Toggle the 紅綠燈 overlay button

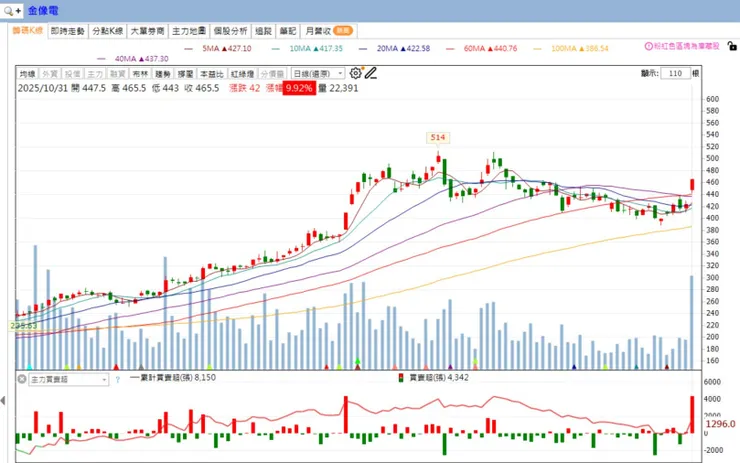point(243,74)
